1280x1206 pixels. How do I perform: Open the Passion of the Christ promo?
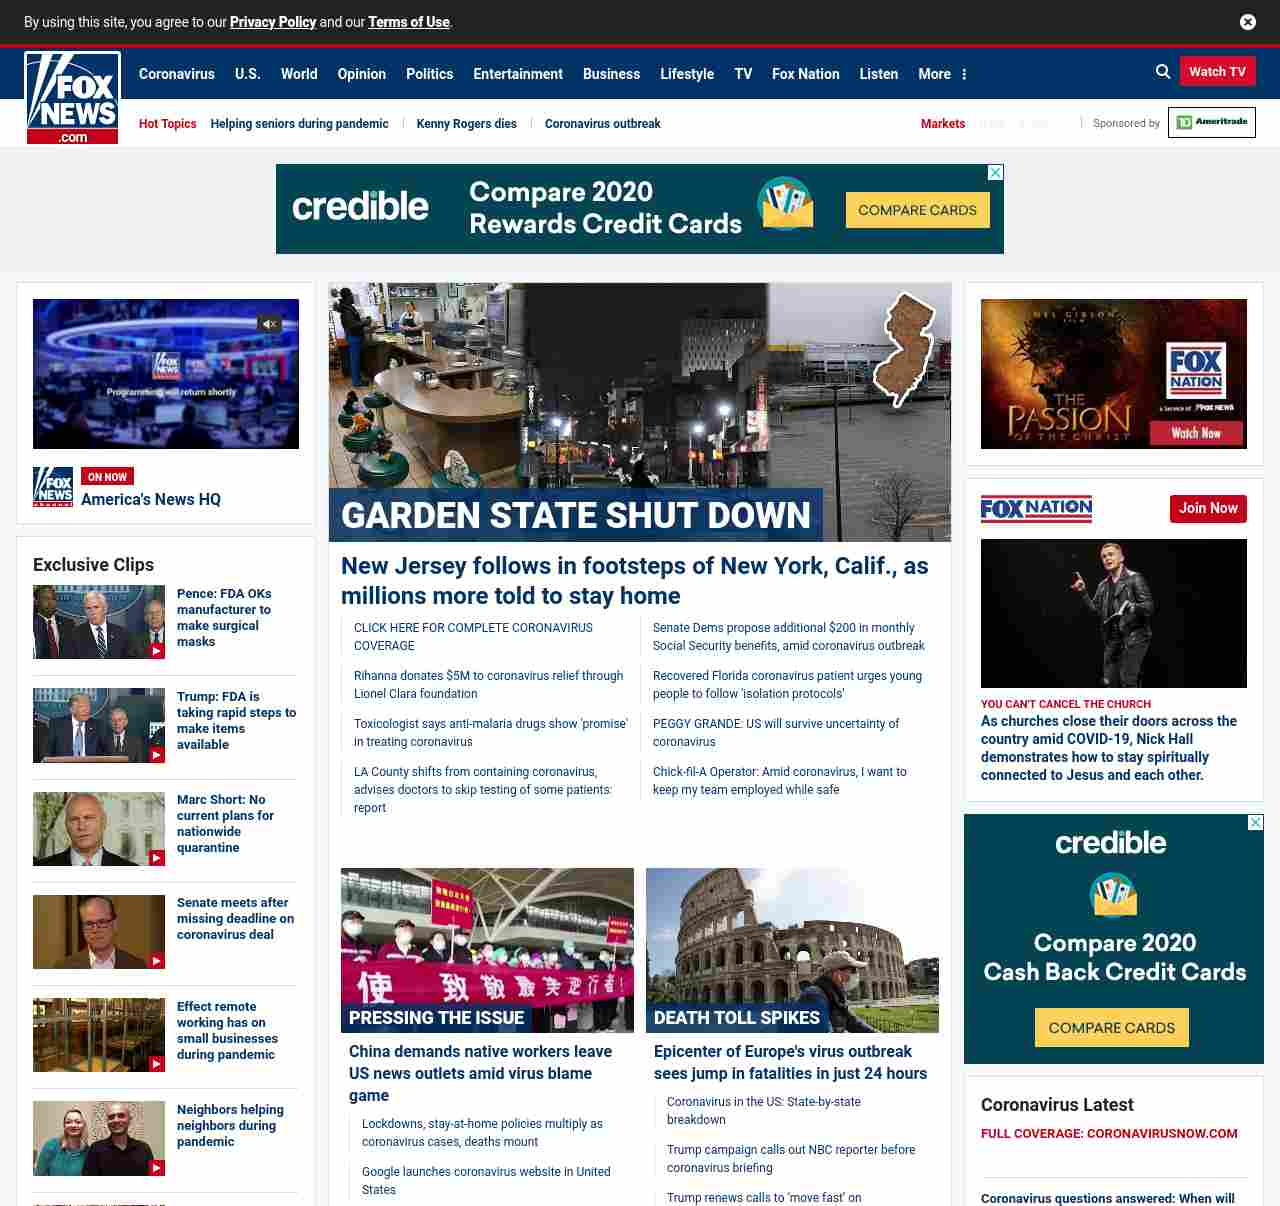[x=1113, y=374]
